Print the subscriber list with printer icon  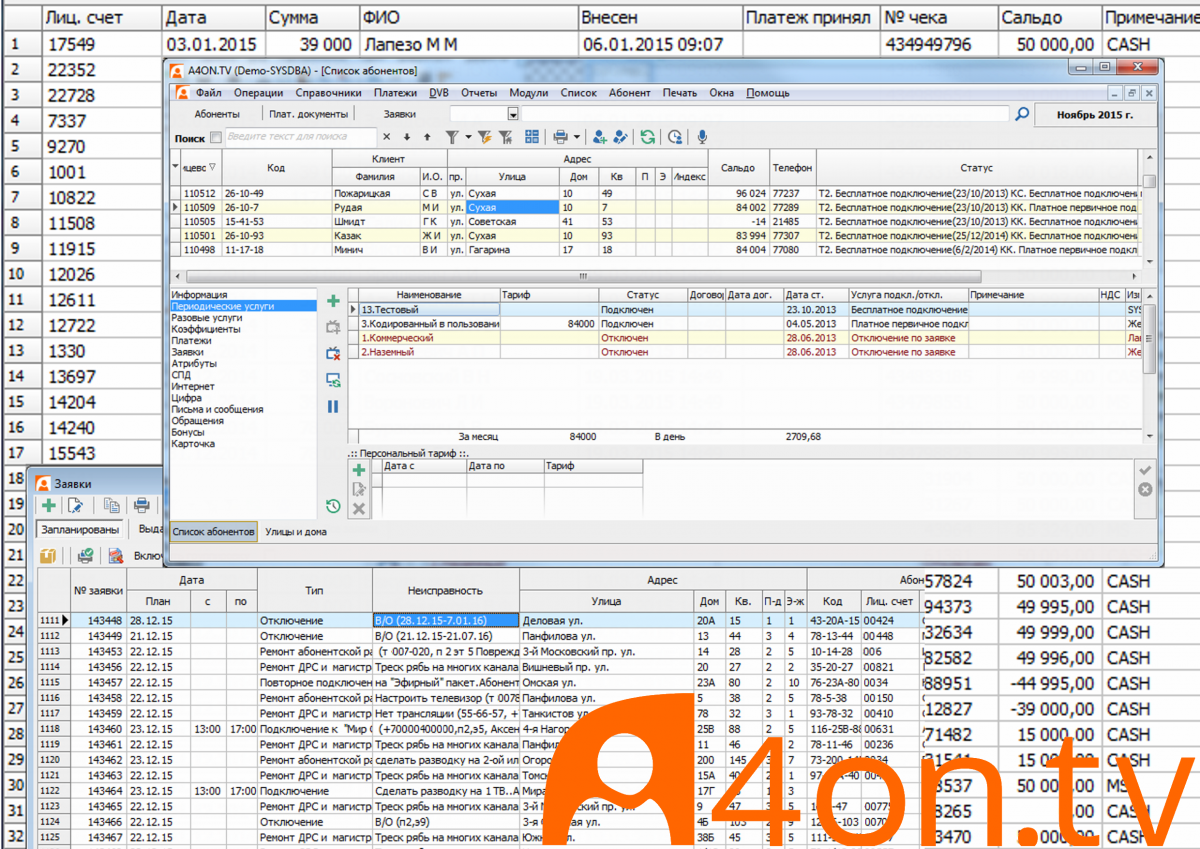coord(561,137)
